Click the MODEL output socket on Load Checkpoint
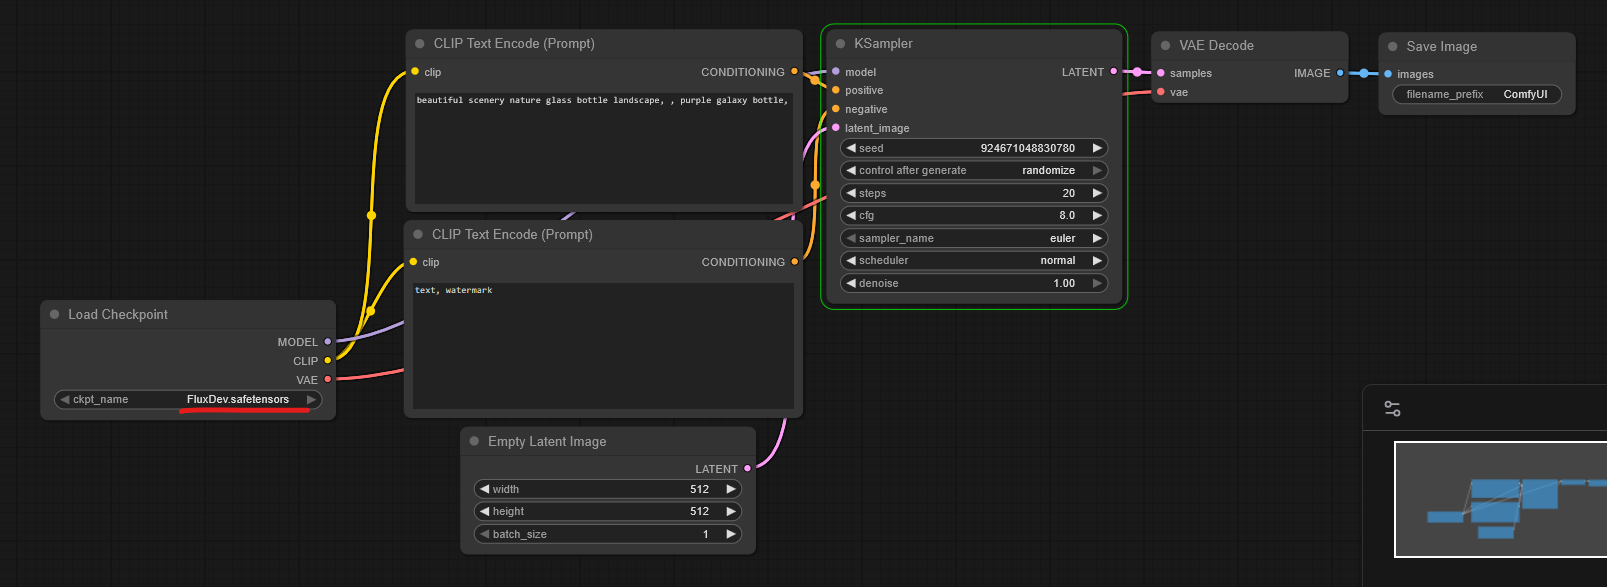Image resolution: width=1607 pixels, height=587 pixels. 327,342
